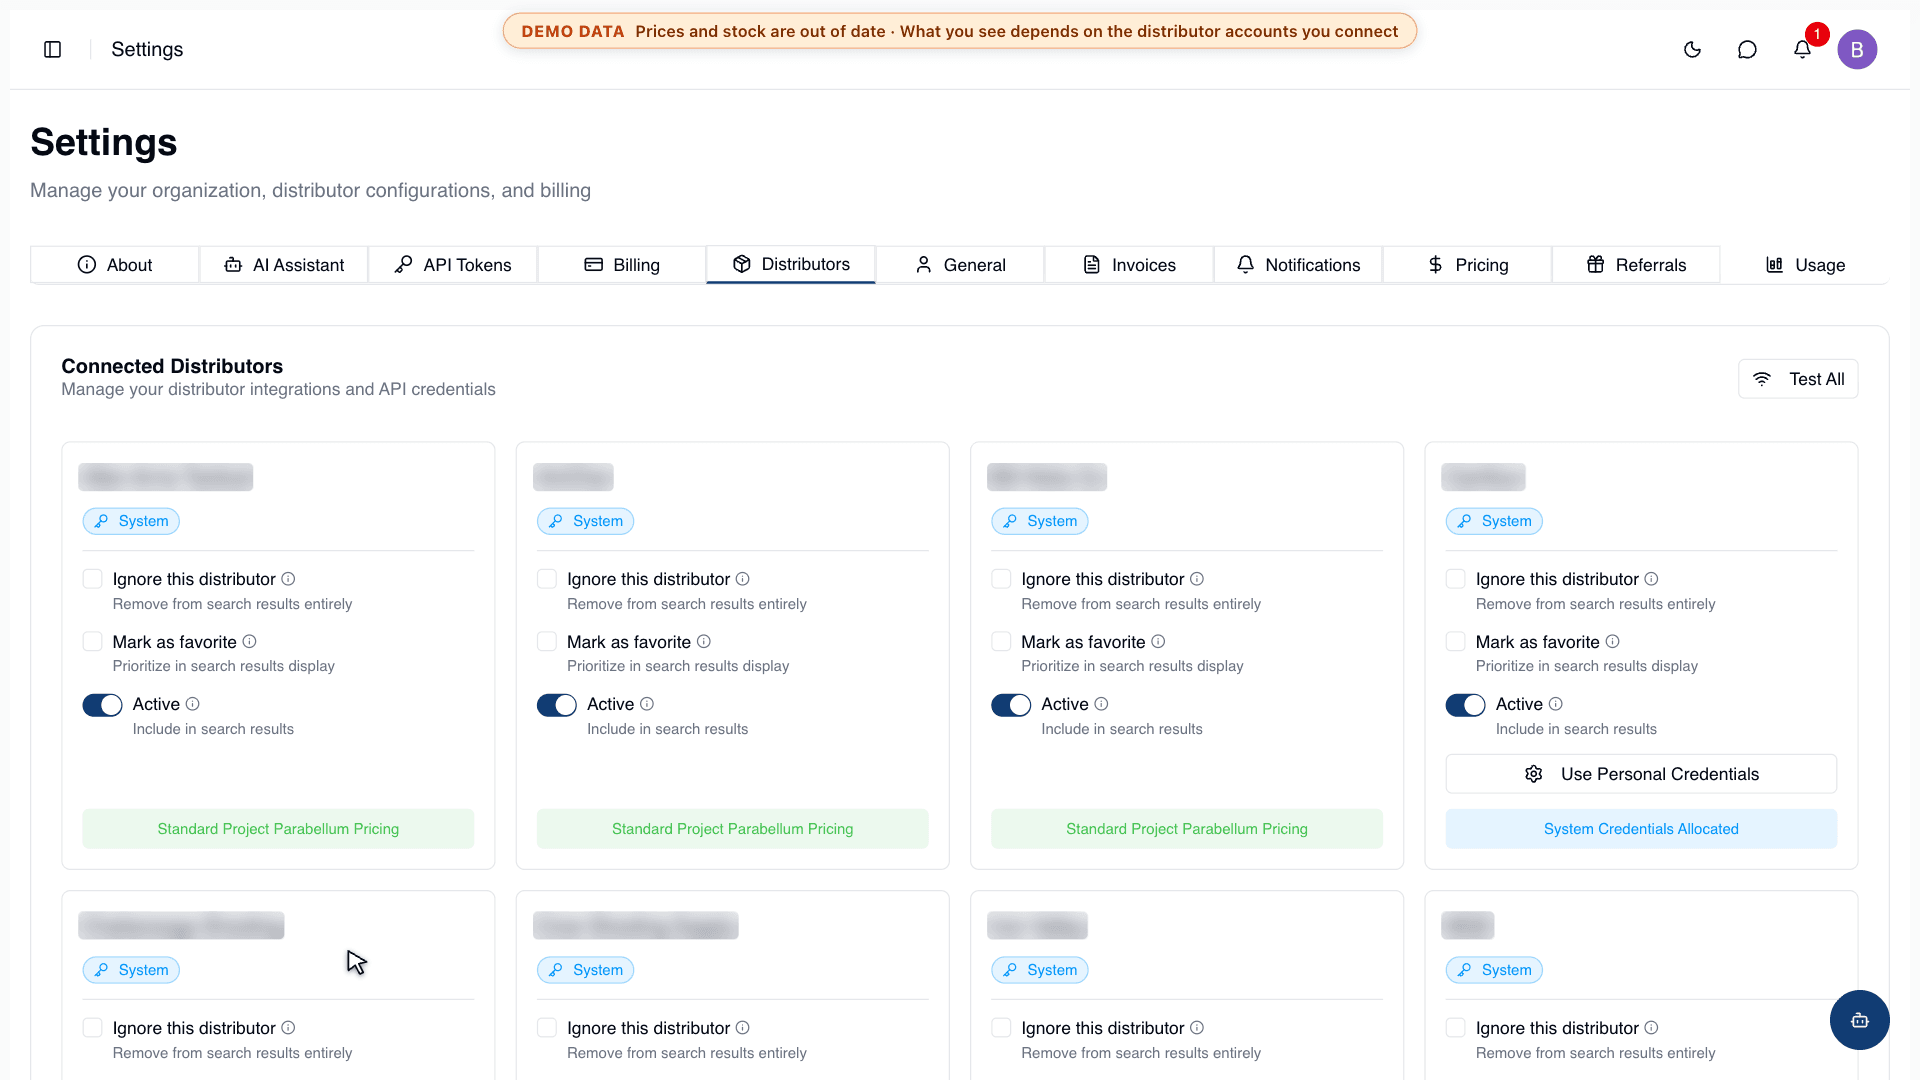Click the info icon beside Mark as favorite in the Use Personal Credentials card
1920x1080 pixels.
(x=1612, y=641)
